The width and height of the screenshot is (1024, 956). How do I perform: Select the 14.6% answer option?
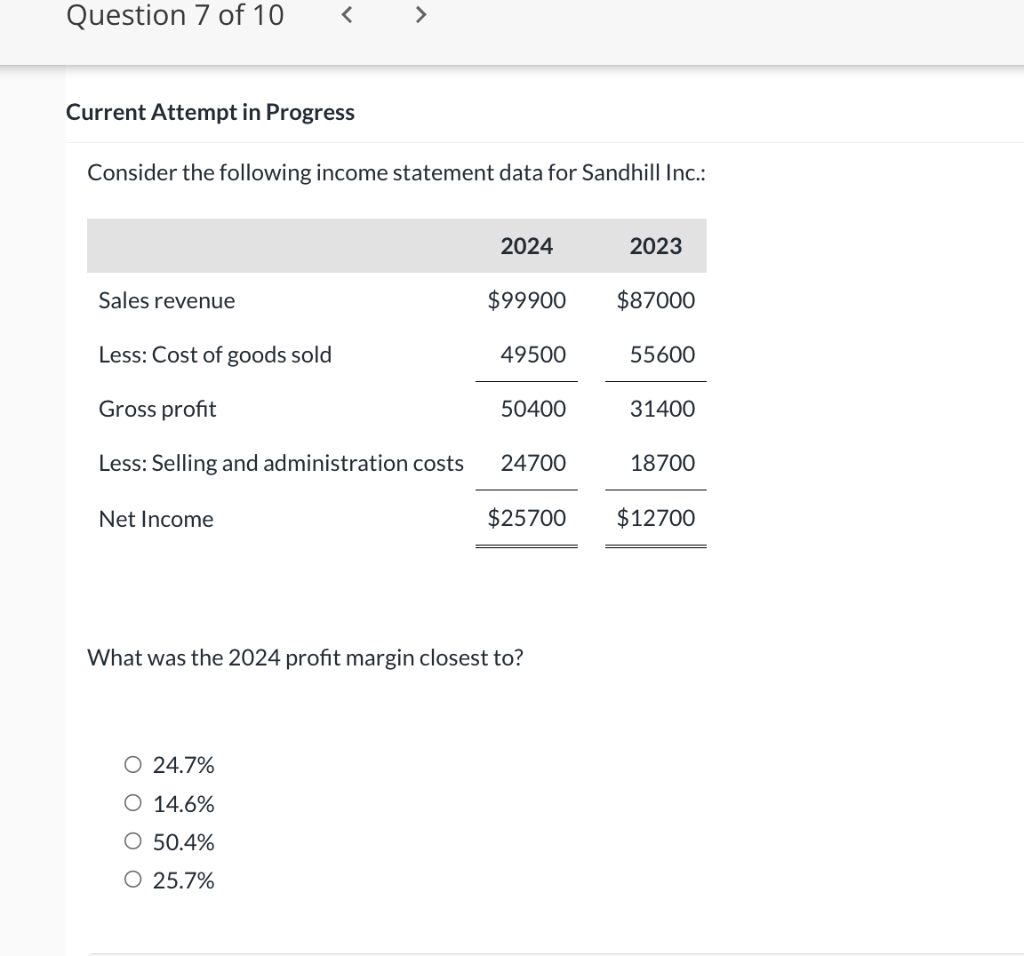click(x=132, y=803)
